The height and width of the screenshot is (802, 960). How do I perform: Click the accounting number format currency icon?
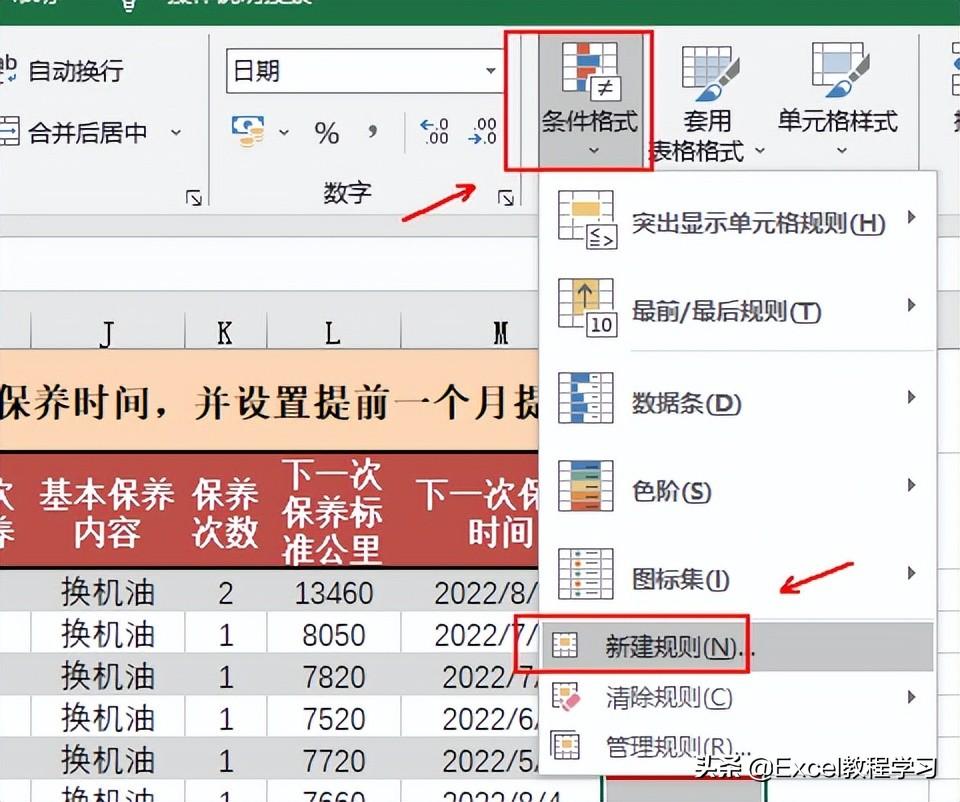point(247,130)
